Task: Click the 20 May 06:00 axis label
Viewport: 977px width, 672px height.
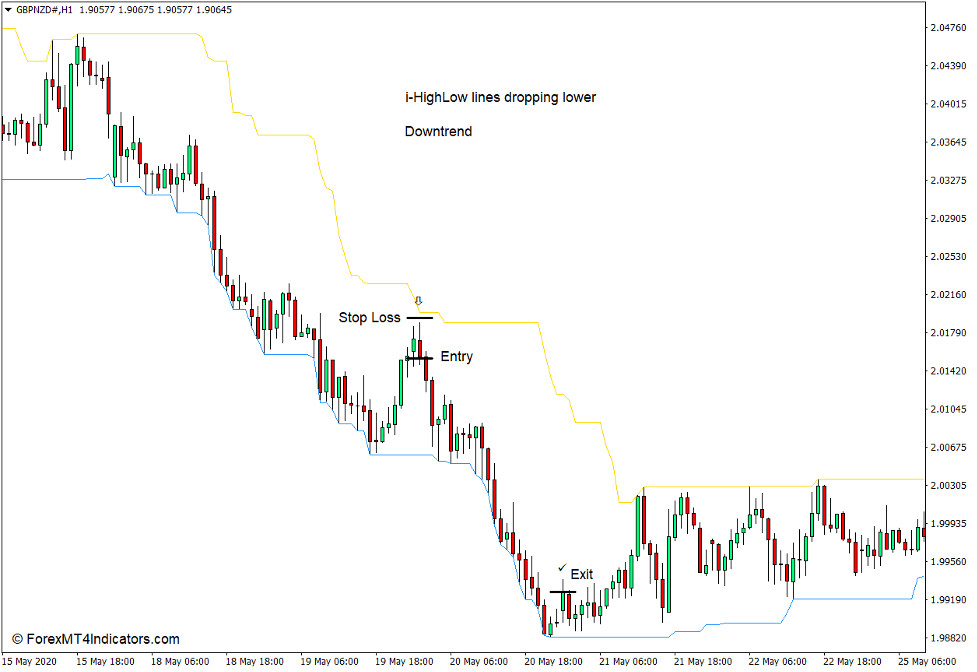Action: click(x=478, y=661)
